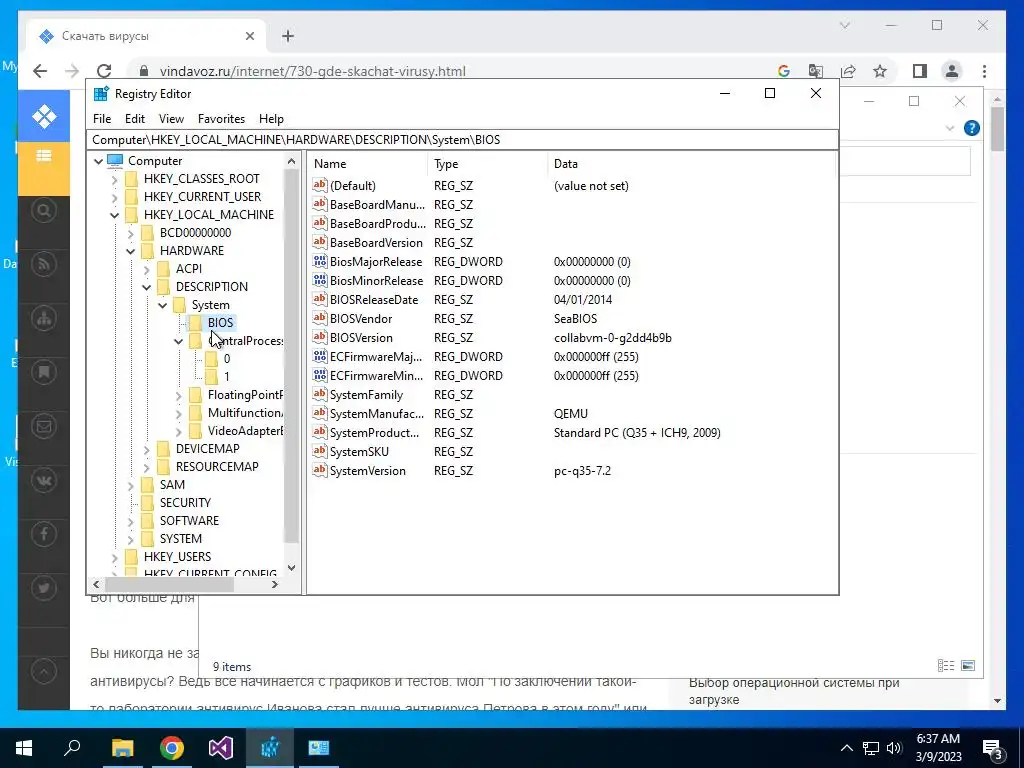1024x768 pixels.
Task: Switch to the Скачать вирусы browser tab
Action: tap(147, 36)
